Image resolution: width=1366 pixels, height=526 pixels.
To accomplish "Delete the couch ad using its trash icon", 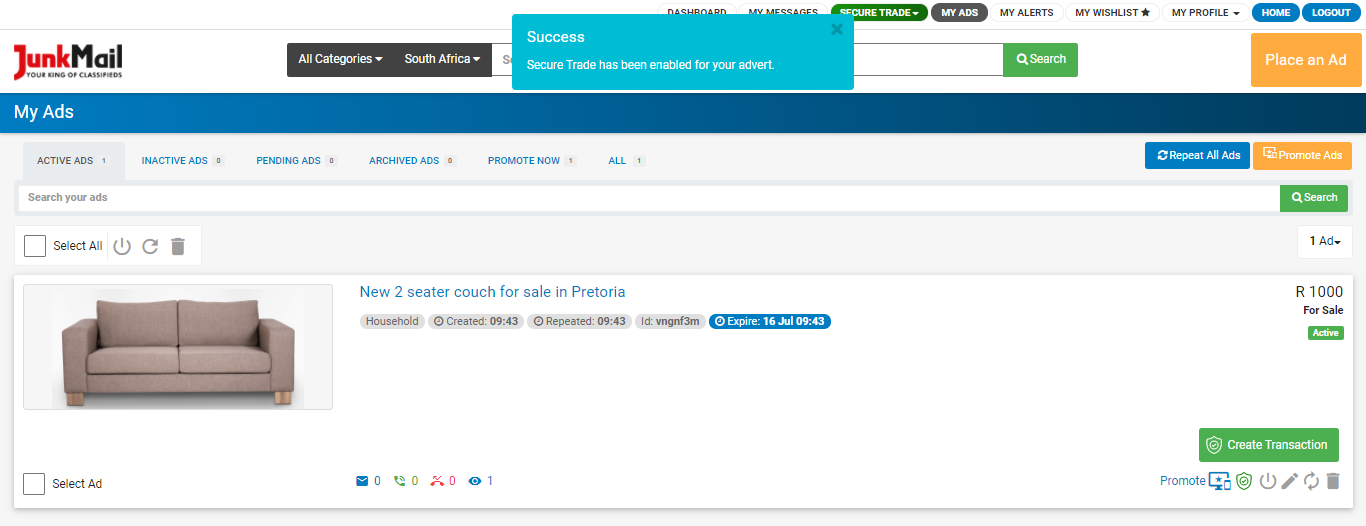I will [x=1332, y=481].
